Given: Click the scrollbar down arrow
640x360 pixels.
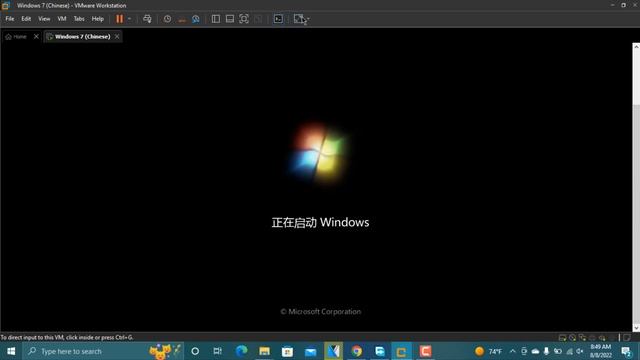Looking at the screenshot, I should 636,328.
